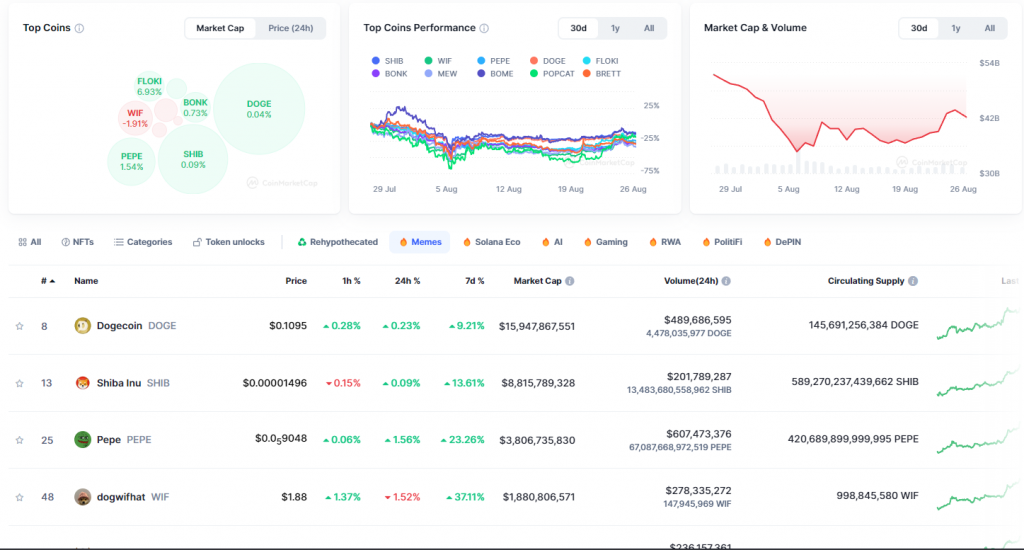Click Pepe market cap $3,806,735,830
The image size is (1024, 550).
pyautogui.click(x=537, y=440)
